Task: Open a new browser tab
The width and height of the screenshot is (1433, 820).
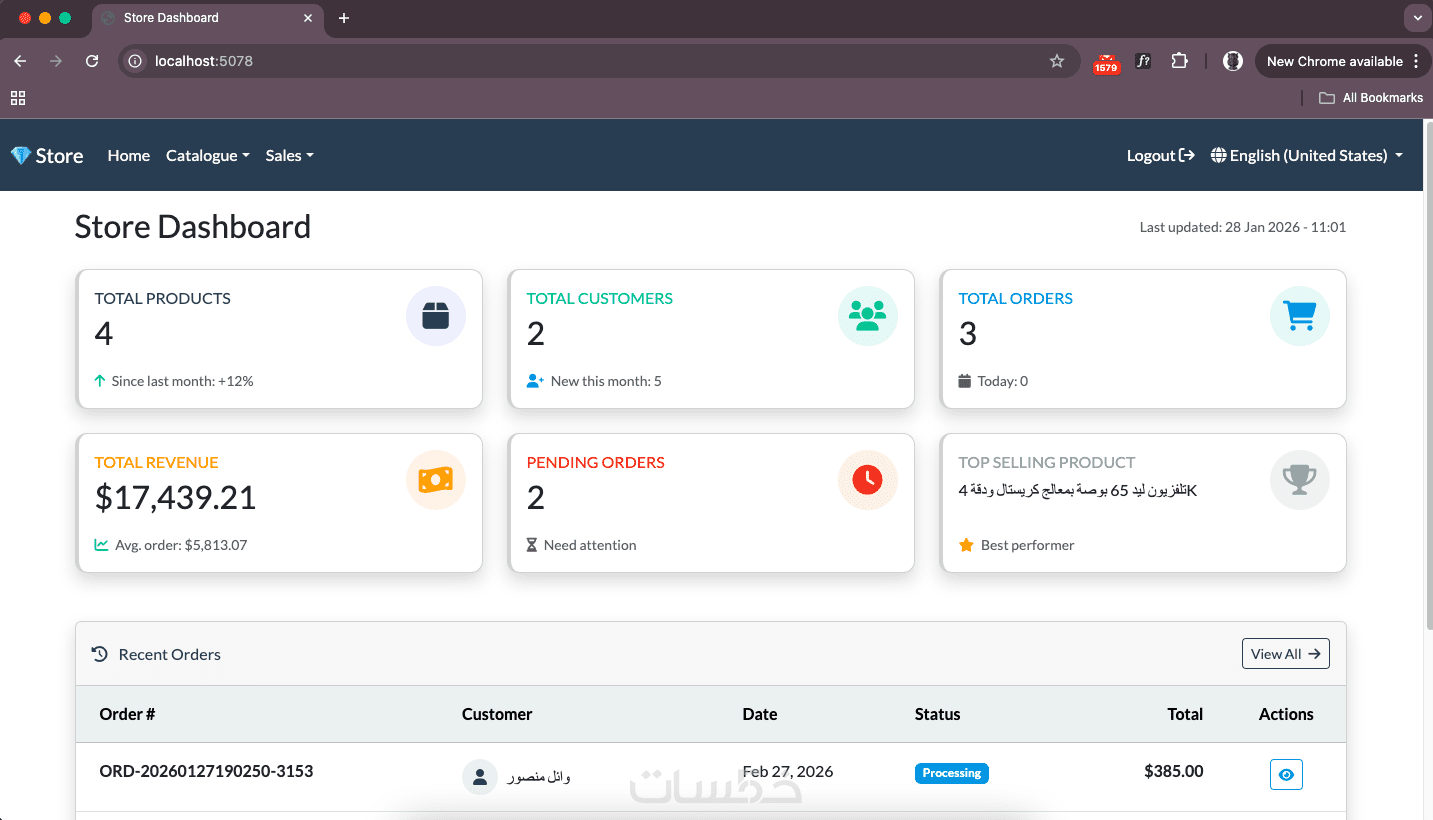Action: pyautogui.click(x=344, y=18)
